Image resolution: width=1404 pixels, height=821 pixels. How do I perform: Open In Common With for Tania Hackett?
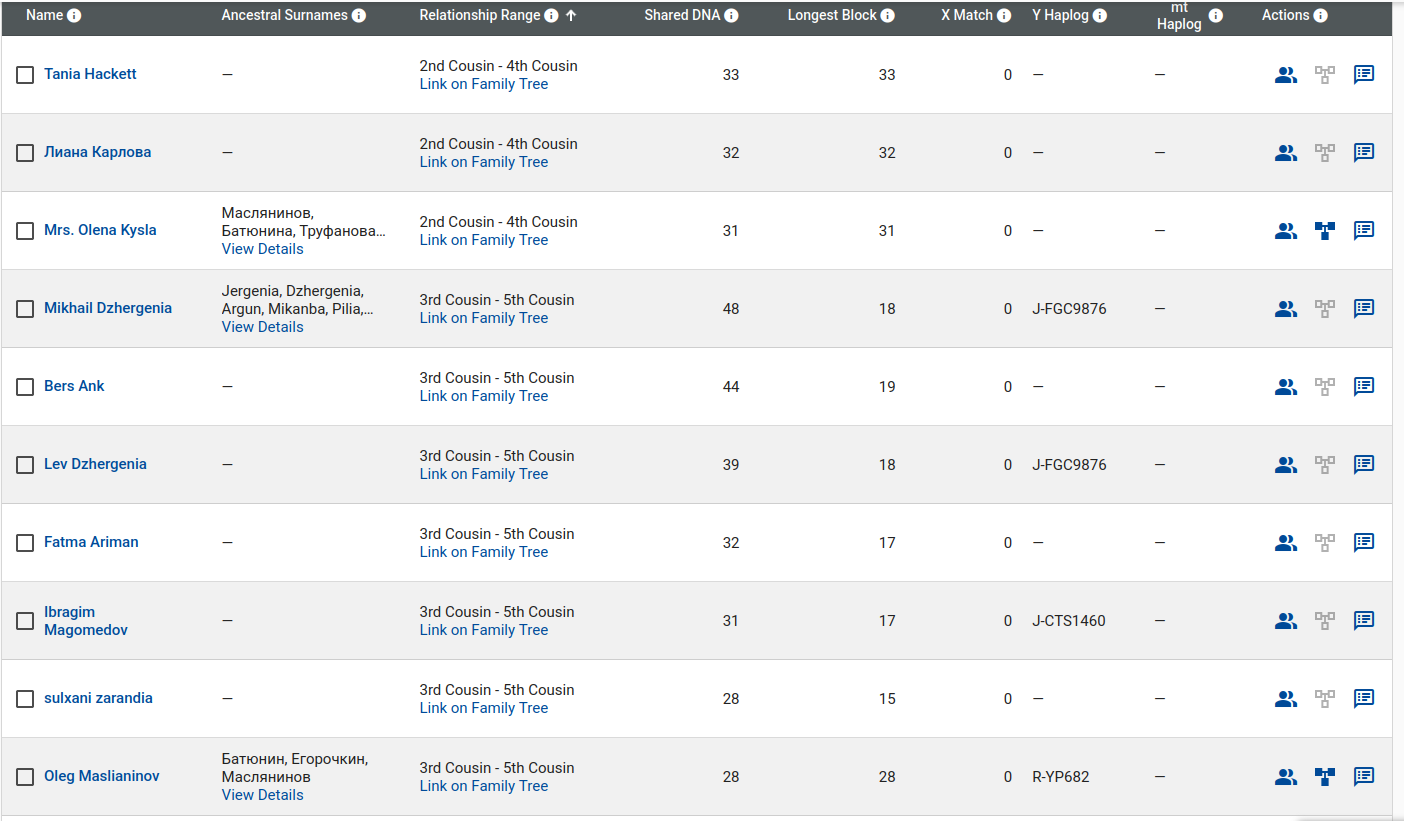point(1286,75)
